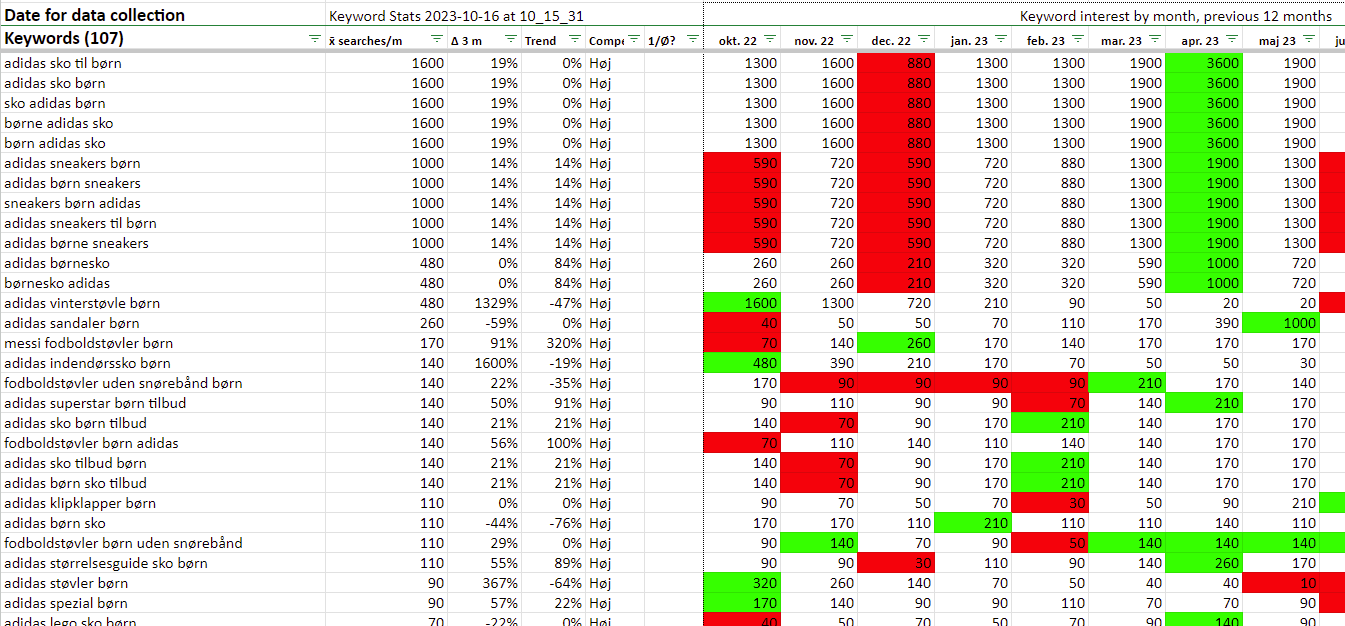Click the okt. 22 column filter icon
Image resolution: width=1345 pixels, height=626 pixels.
[769, 39]
